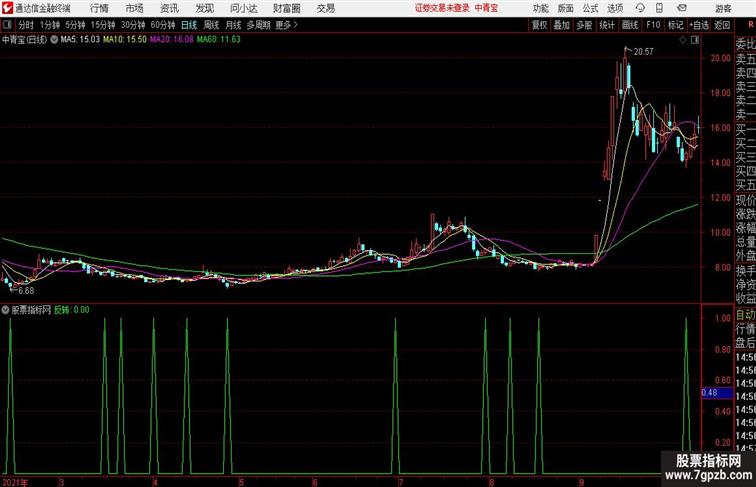
Task: Switch to the 15分钟 period tab
Action: (x=103, y=25)
